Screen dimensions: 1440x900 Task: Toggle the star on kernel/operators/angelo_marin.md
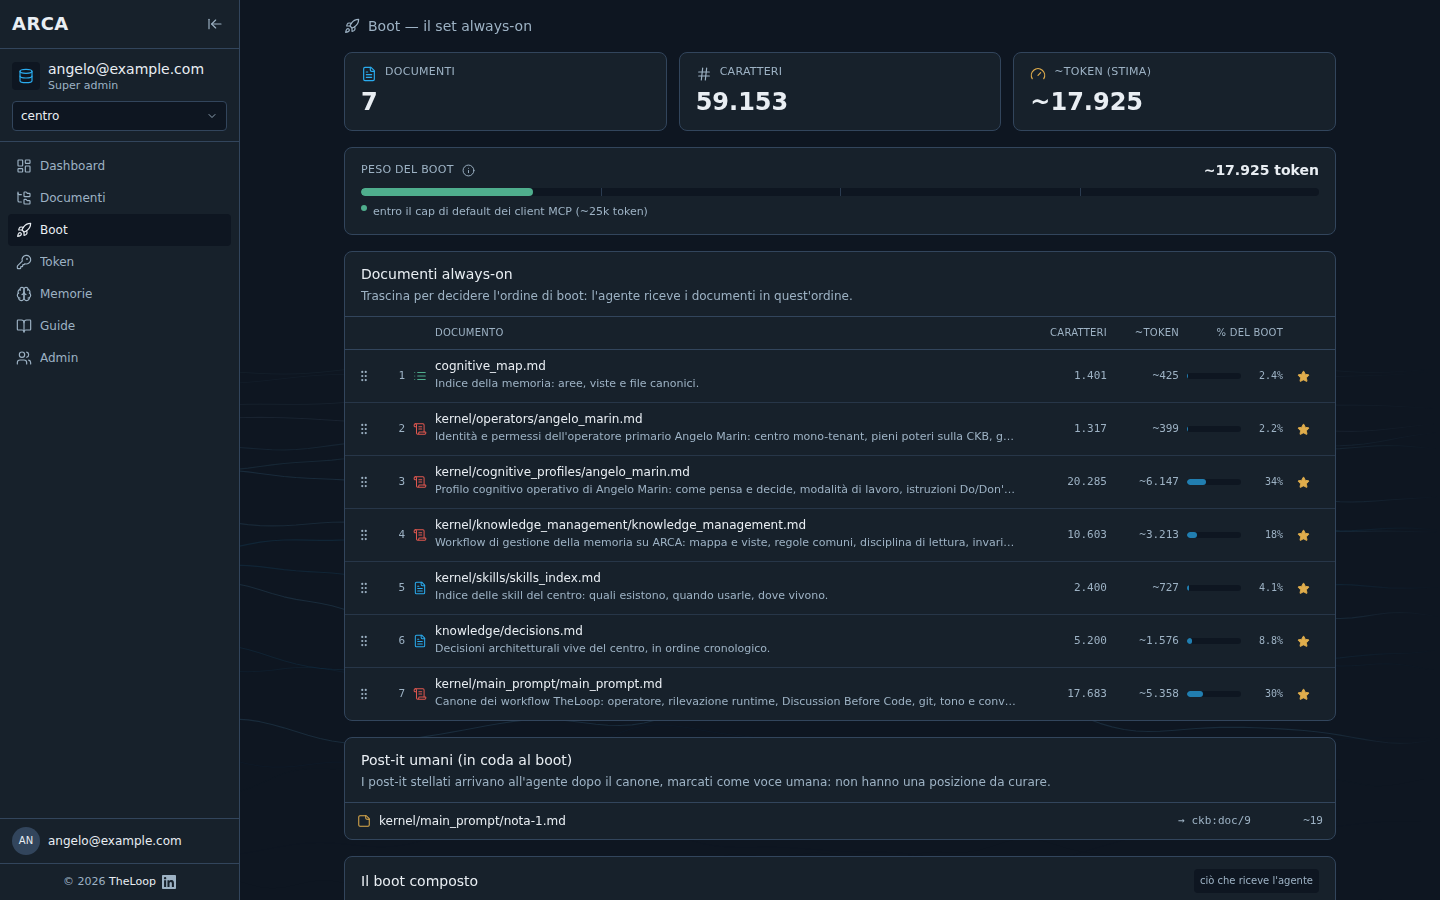coord(1303,429)
